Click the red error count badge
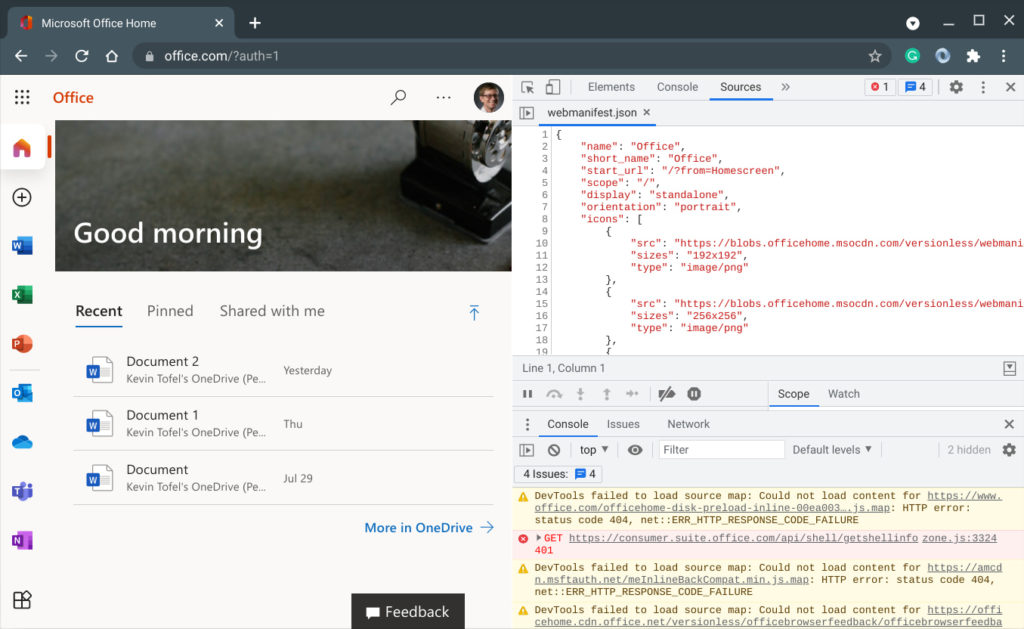Viewport: 1024px width, 629px height. [x=879, y=87]
